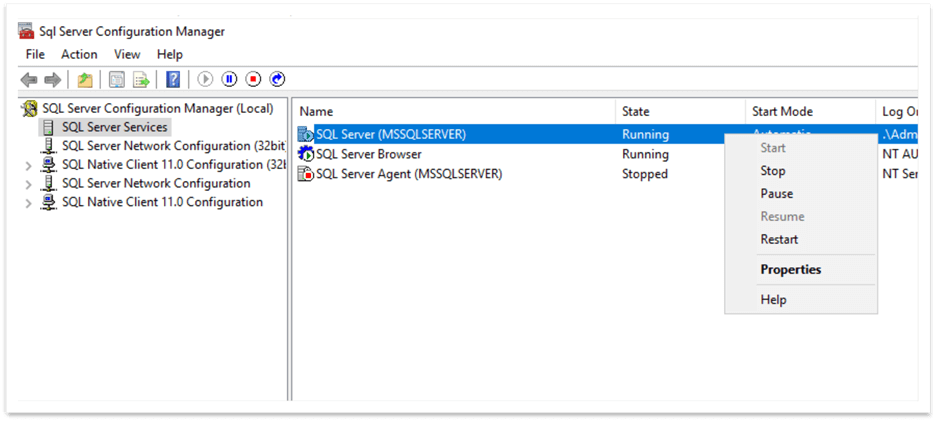Open the Help toolbar question-mark icon
937x422 pixels.
point(173,80)
